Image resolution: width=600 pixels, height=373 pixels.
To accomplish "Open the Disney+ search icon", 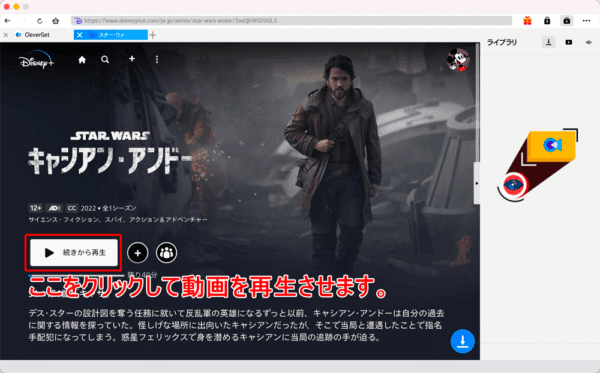I will pyautogui.click(x=105, y=60).
